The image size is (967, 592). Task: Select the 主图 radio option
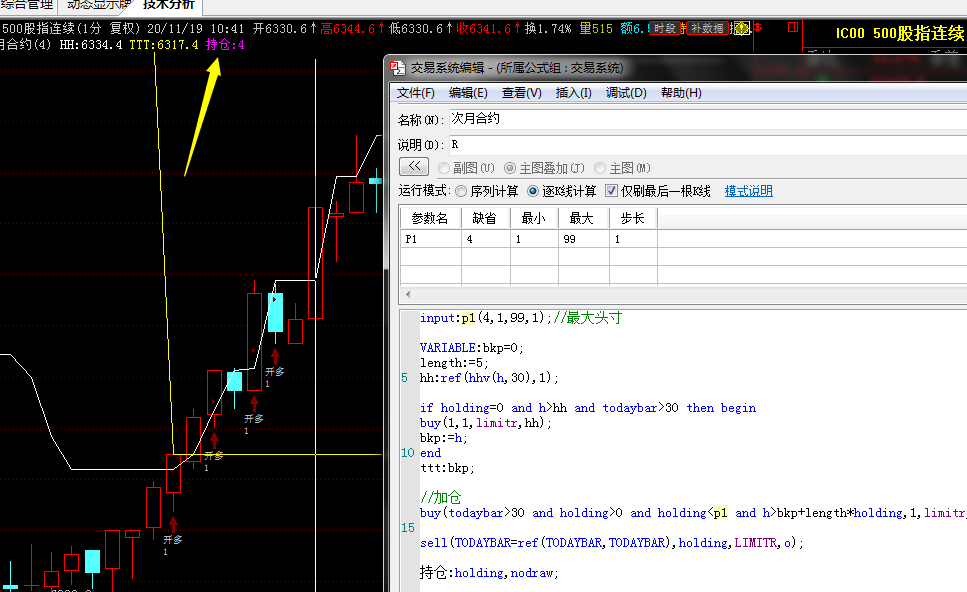[x=622, y=168]
